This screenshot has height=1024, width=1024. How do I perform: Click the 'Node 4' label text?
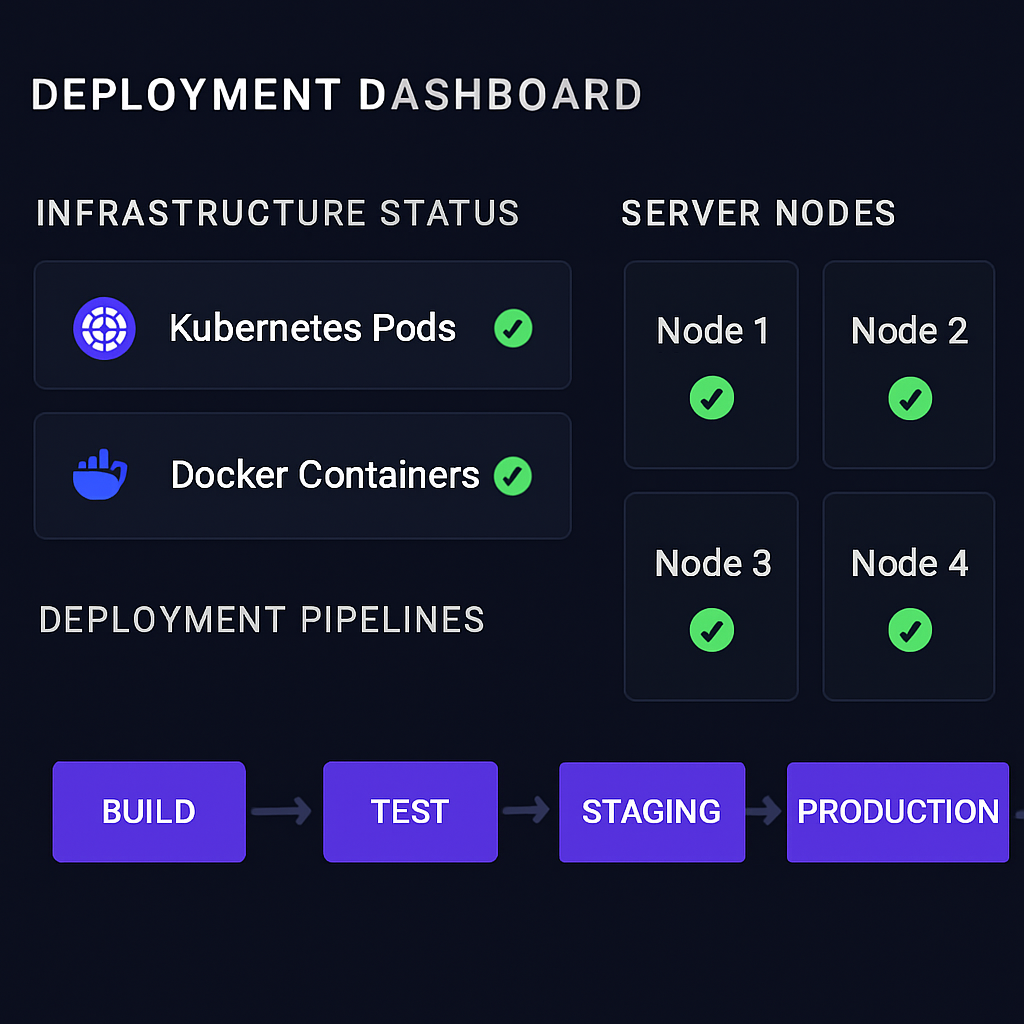[910, 563]
